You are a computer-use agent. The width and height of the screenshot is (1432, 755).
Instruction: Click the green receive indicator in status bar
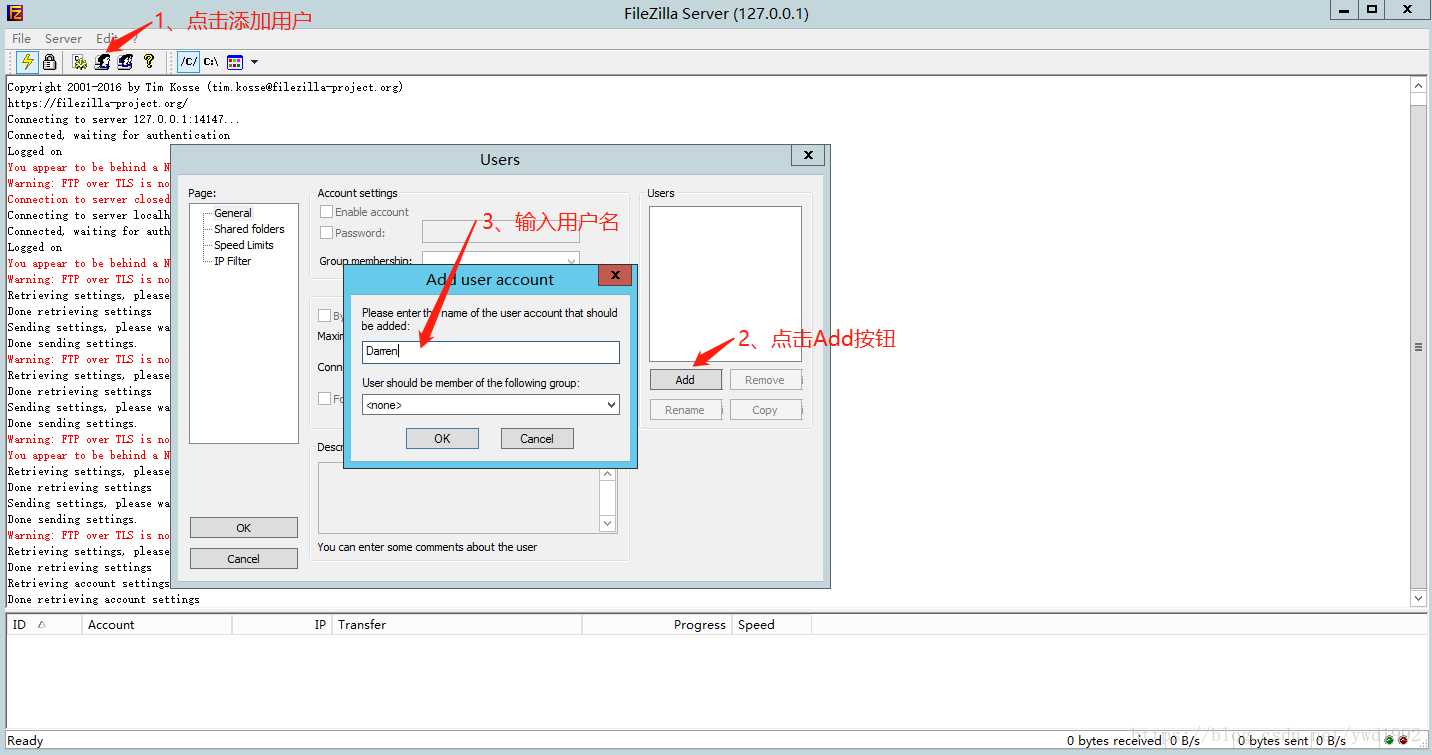coord(1390,741)
